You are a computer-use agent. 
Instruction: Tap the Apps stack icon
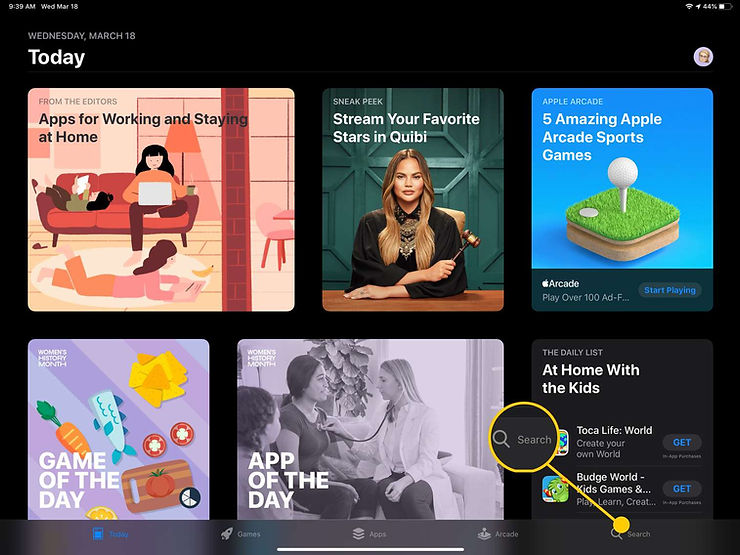tap(359, 534)
